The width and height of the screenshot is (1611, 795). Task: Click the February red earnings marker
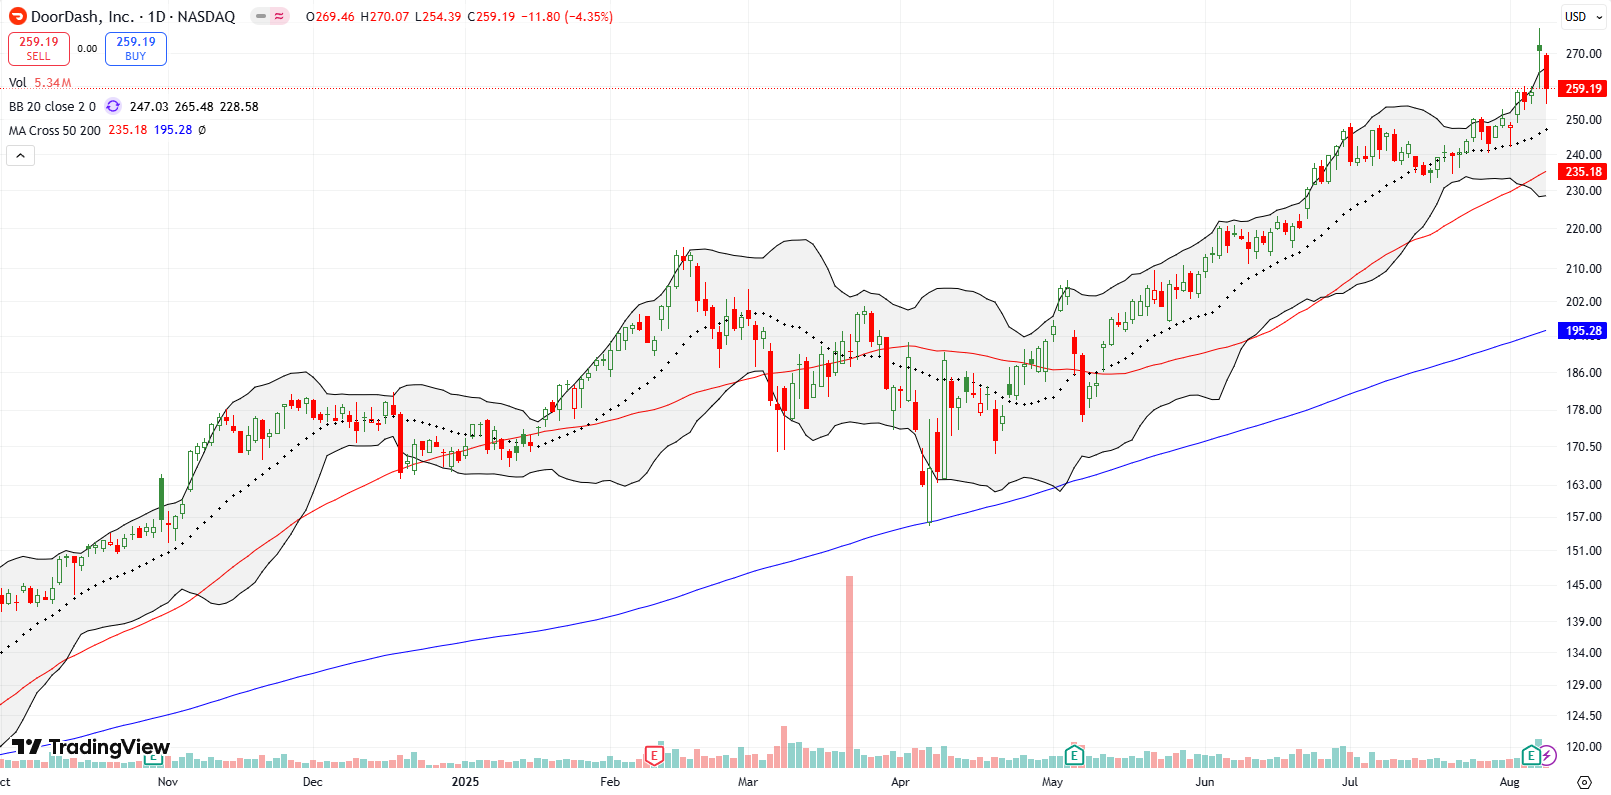point(654,755)
